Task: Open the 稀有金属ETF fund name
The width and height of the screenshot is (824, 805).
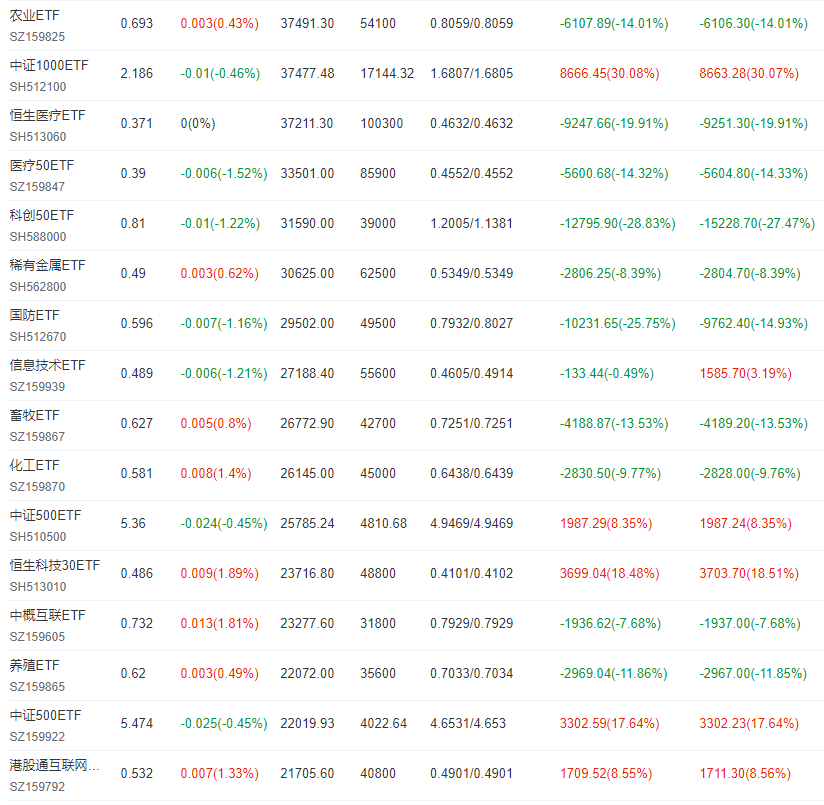Action: 47,265
